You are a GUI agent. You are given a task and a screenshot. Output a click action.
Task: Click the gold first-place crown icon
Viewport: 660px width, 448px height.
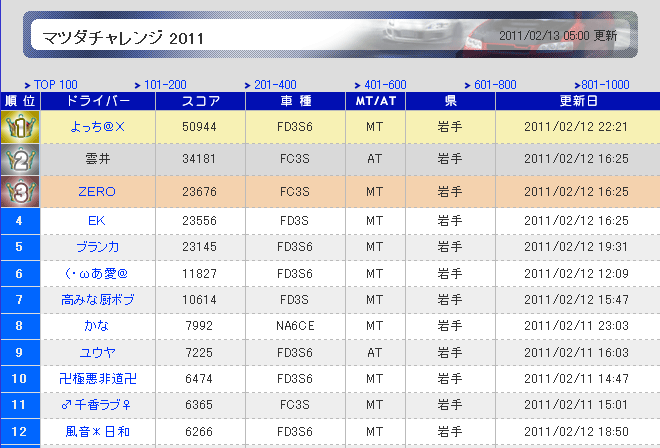tap(20, 127)
